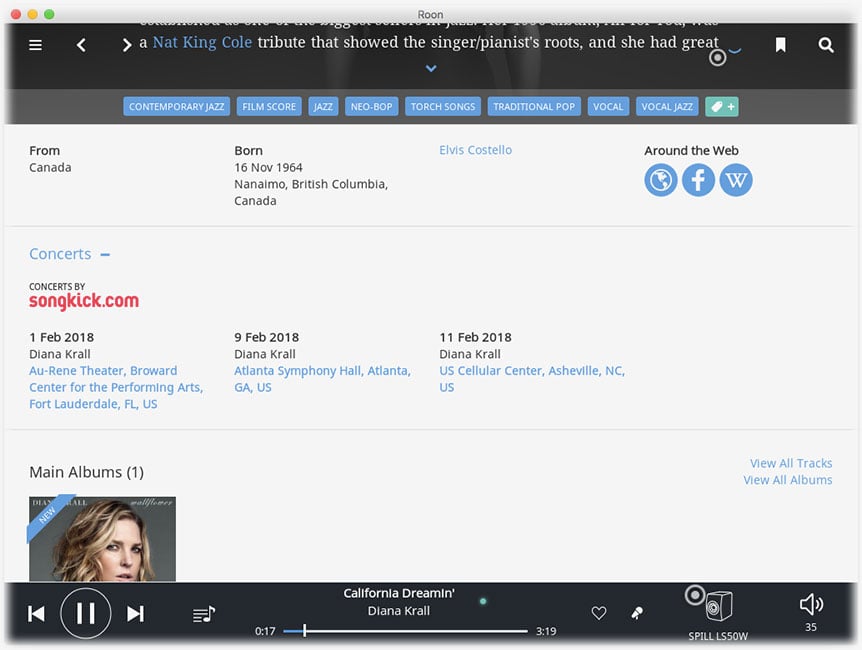
Task: Open the search magnifier
Action: (826, 45)
